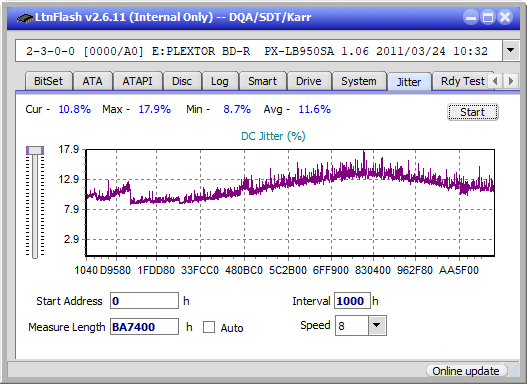Open the ATAPI tab
Viewport: 527px width, 384px height.
137,81
